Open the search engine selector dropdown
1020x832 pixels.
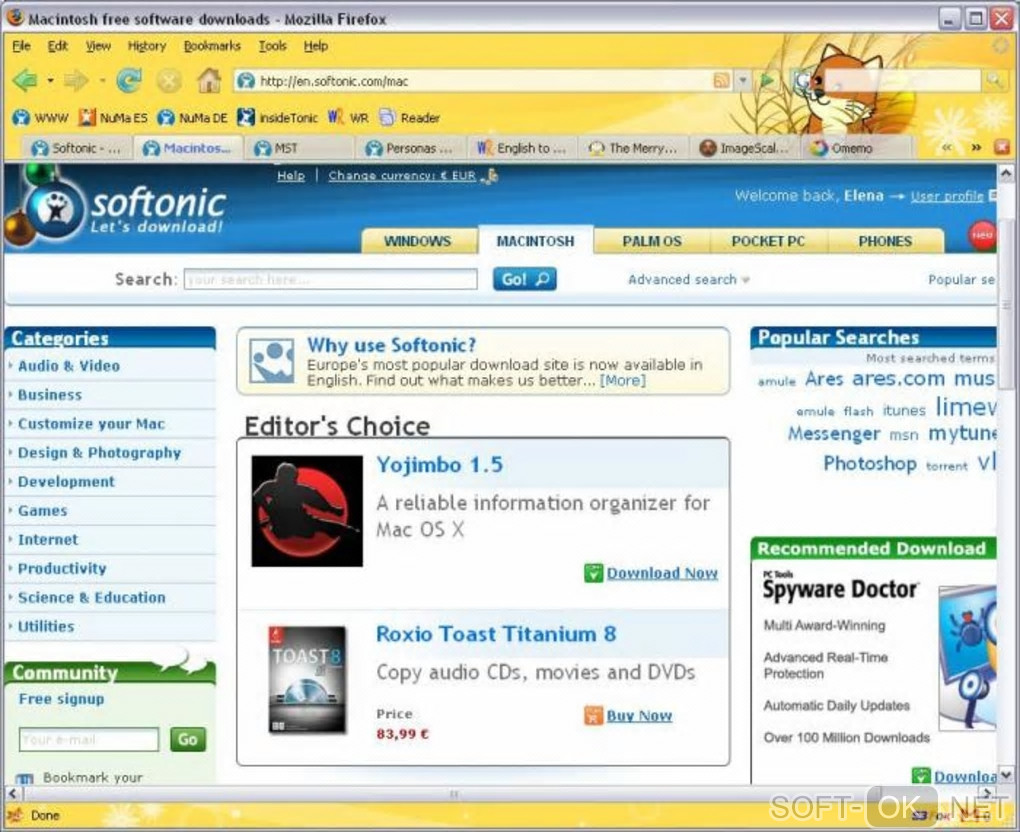point(807,81)
